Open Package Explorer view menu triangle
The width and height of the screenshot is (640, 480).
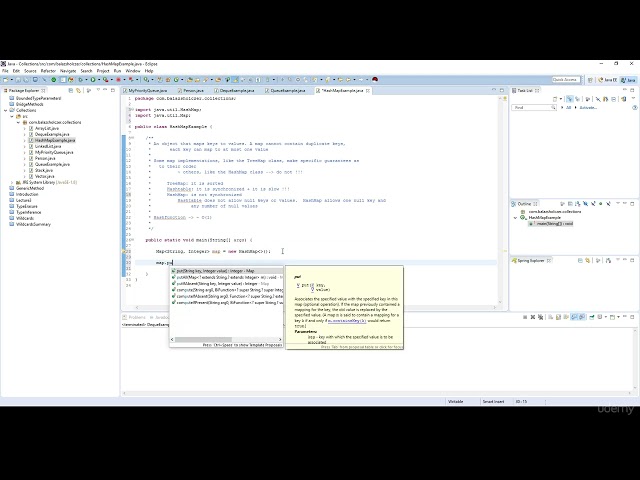pyautogui.click(x=98, y=90)
